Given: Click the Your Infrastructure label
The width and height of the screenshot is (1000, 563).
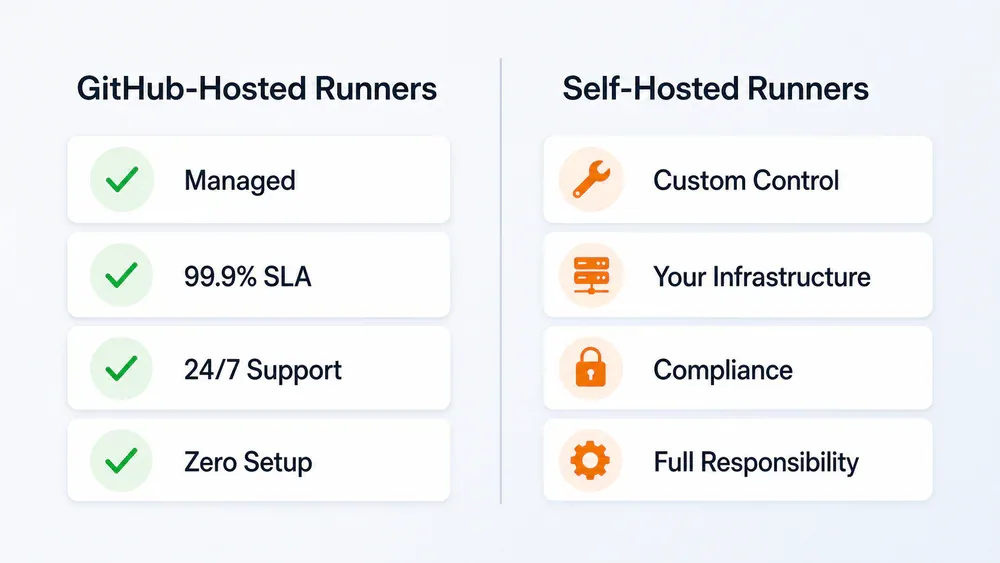Looking at the screenshot, I should (x=761, y=277).
